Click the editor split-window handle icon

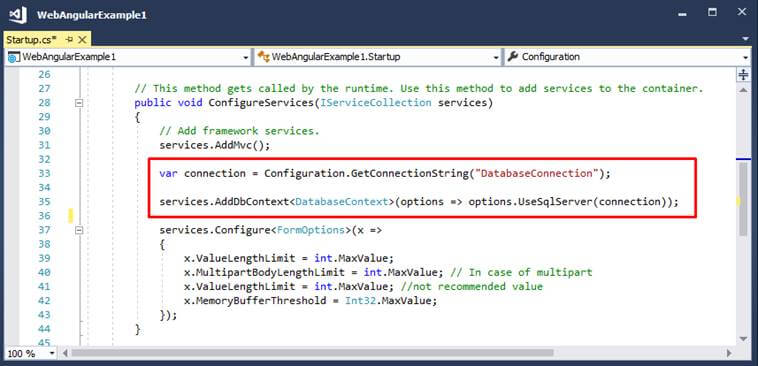[743, 74]
